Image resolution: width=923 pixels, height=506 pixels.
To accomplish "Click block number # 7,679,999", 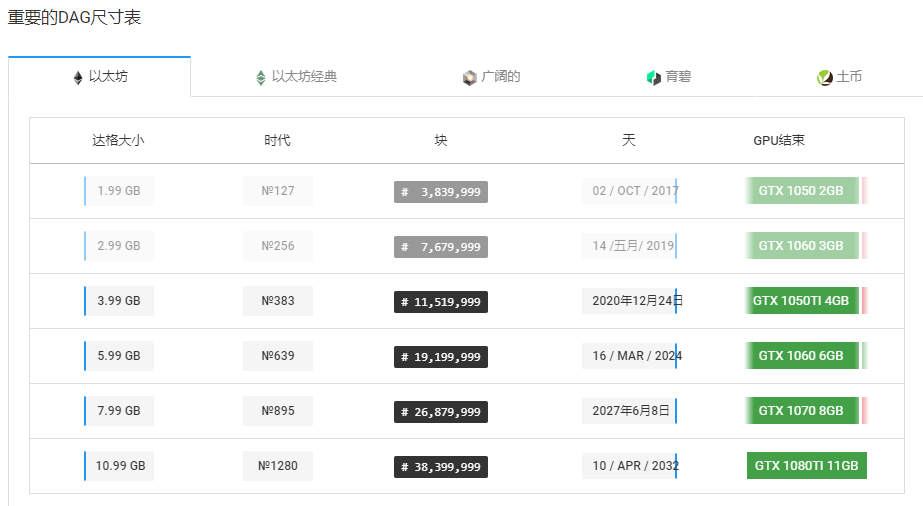I will coord(441,247).
